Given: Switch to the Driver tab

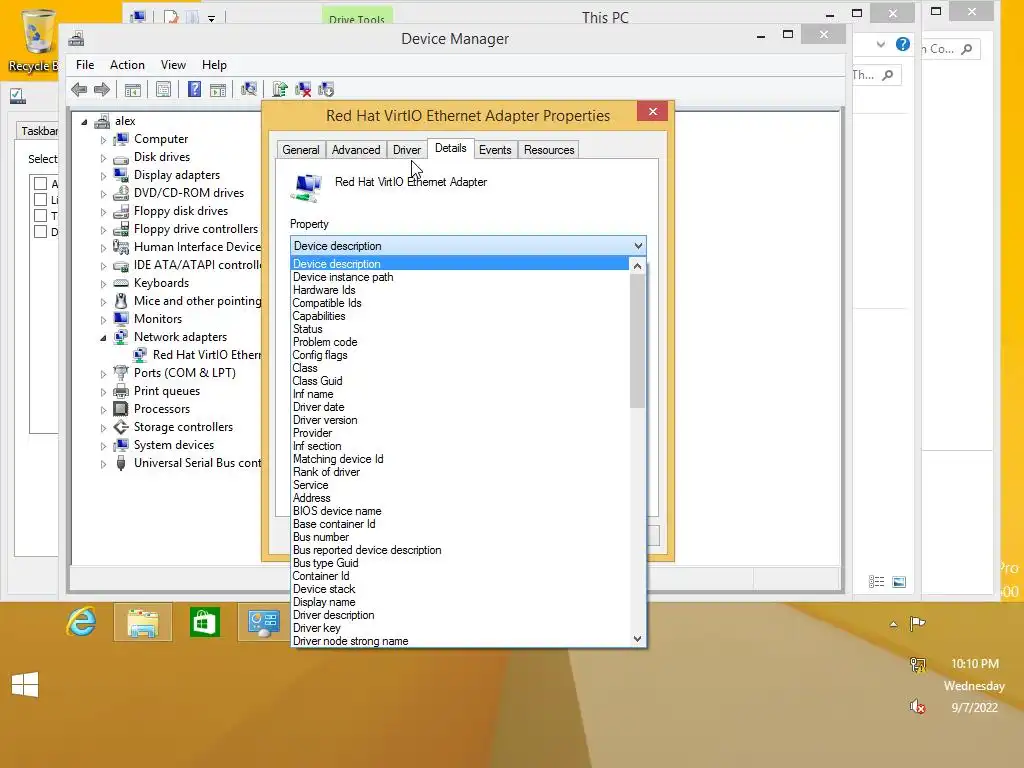Looking at the screenshot, I should tap(407, 150).
